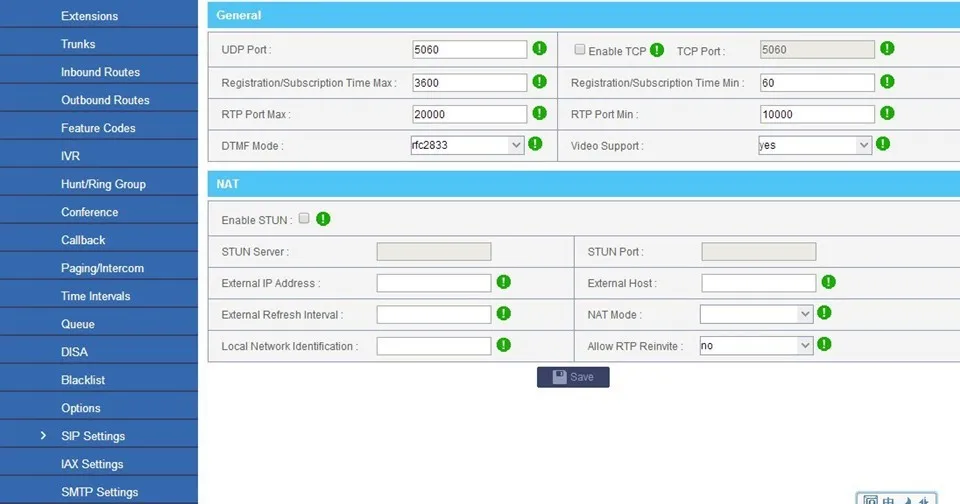Open Callback settings
This screenshot has height=504, width=960.
pos(83,240)
